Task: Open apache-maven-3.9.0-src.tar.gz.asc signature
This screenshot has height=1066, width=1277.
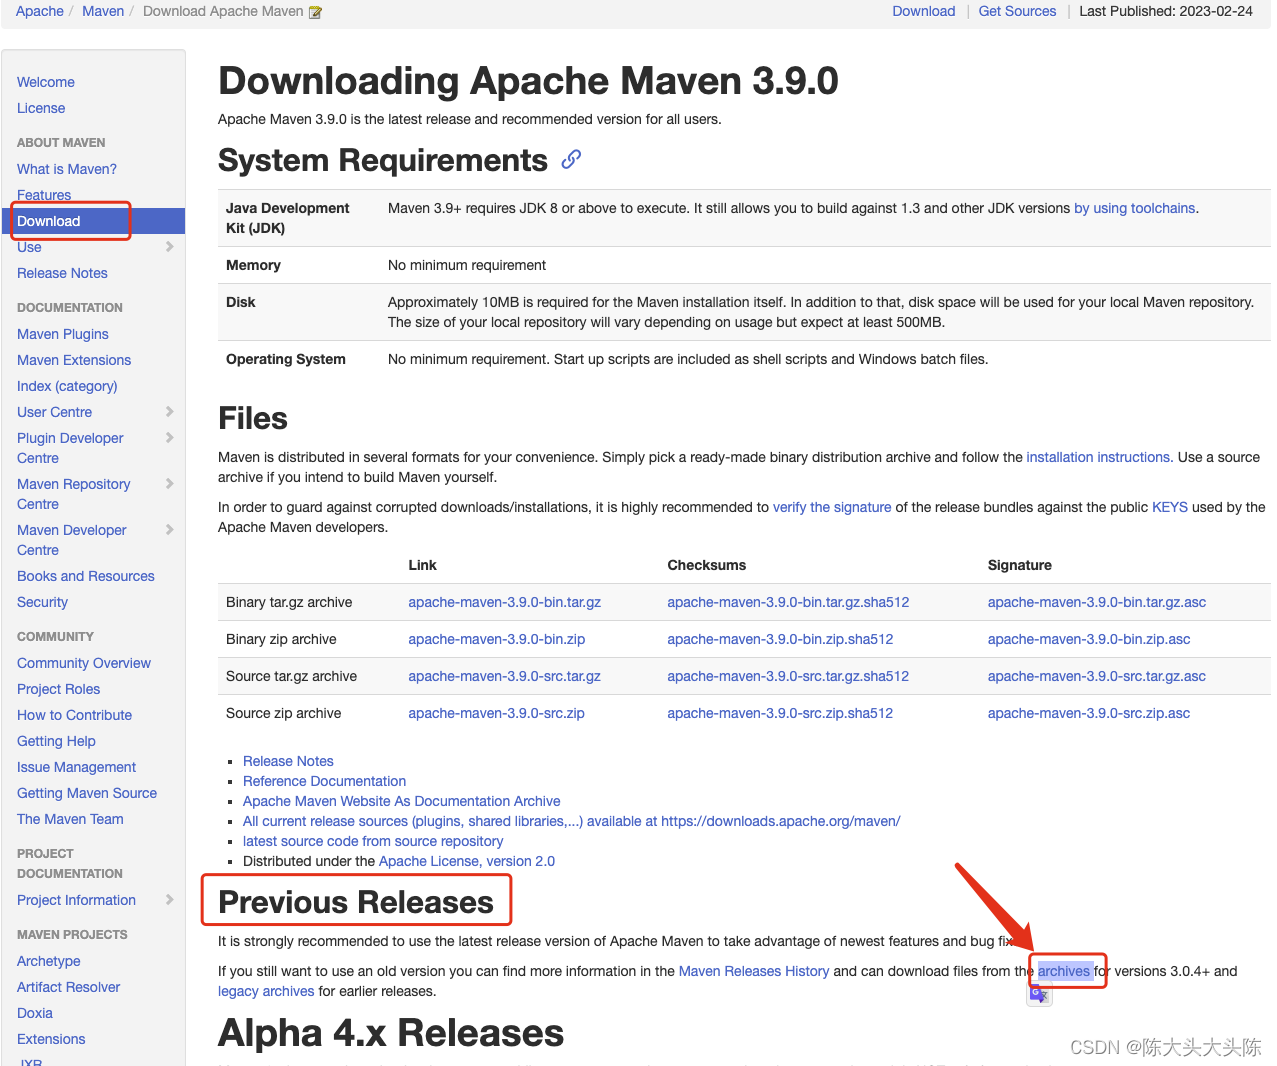Action: (x=1097, y=676)
